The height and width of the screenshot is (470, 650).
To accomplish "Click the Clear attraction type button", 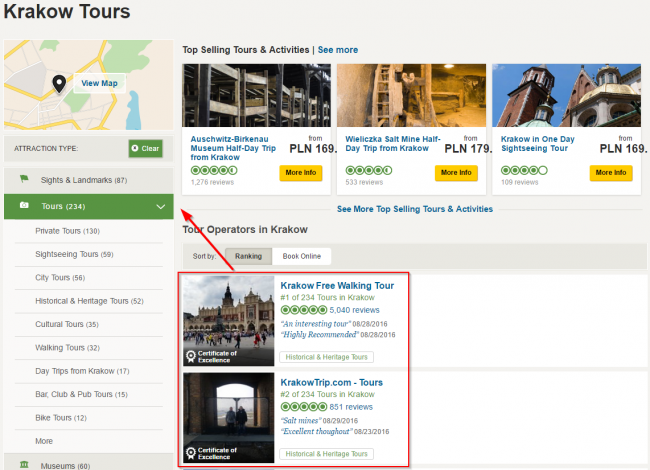I will tap(146, 148).
